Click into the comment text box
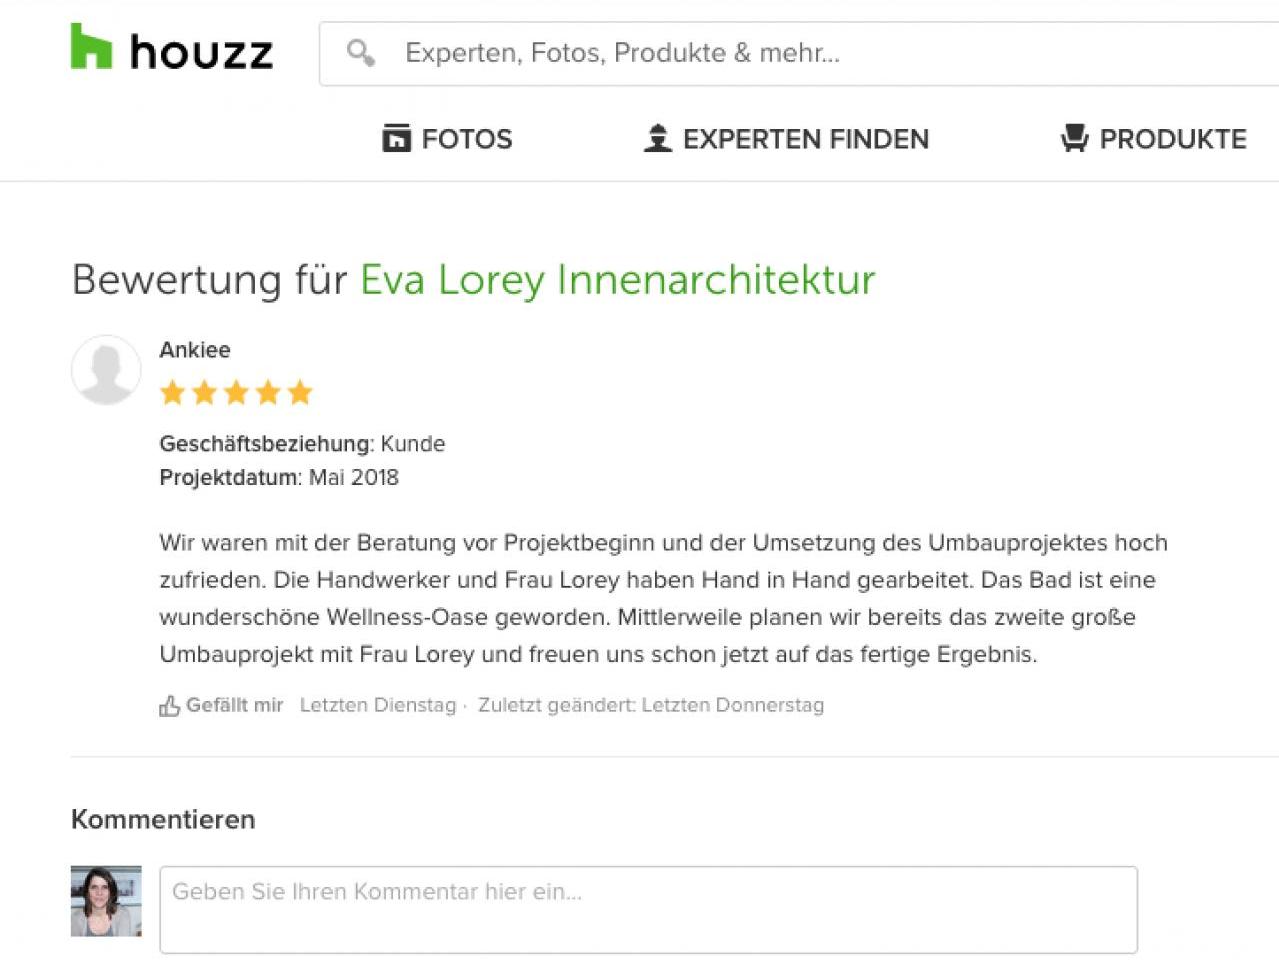The height and width of the screenshot is (965, 1279). point(648,909)
